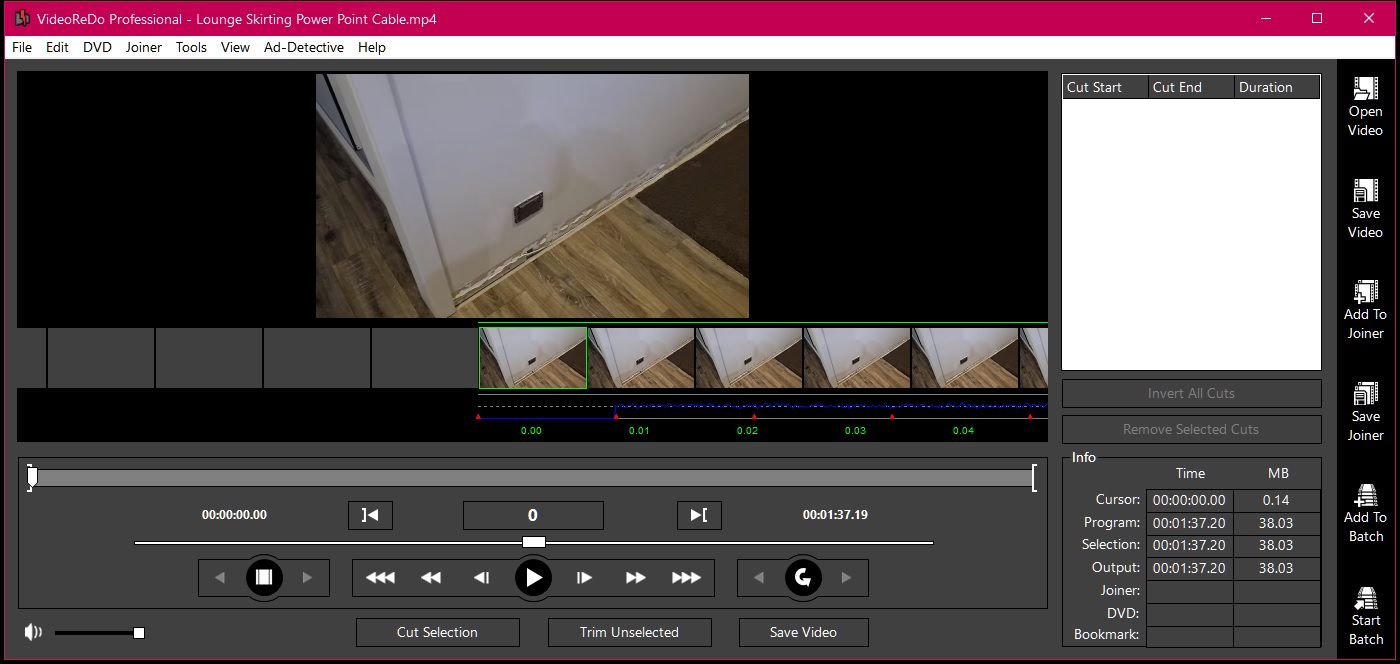Click end timecode 00:01:37.19
The width and height of the screenshot is (1400, 664).
point(835,515)
